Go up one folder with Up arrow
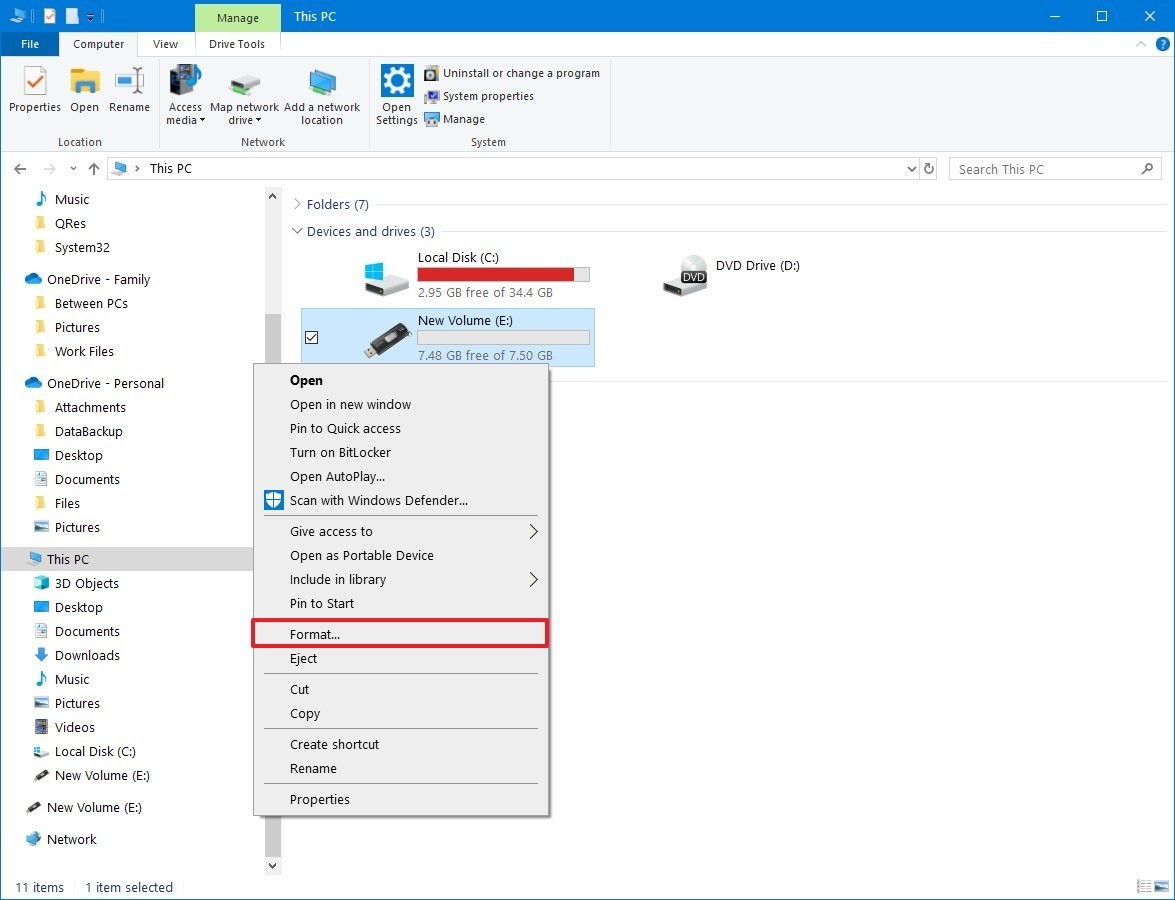The image size is (1175, 900). point(94,169)
